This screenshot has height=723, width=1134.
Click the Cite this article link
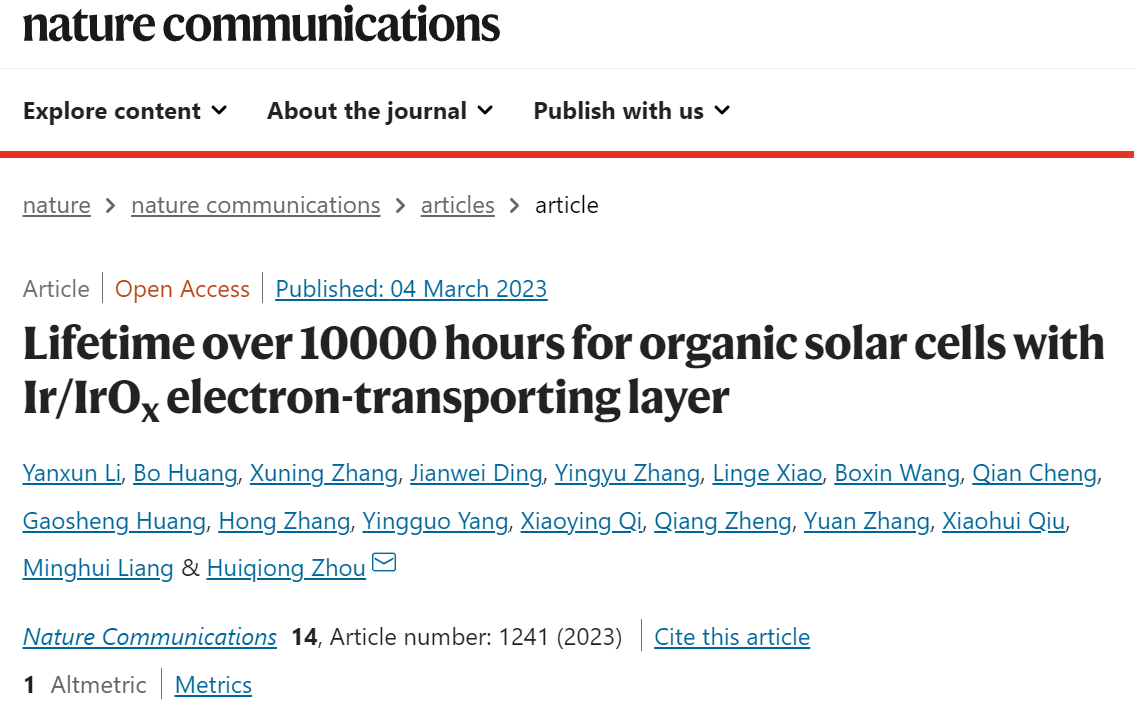(732, 637)
